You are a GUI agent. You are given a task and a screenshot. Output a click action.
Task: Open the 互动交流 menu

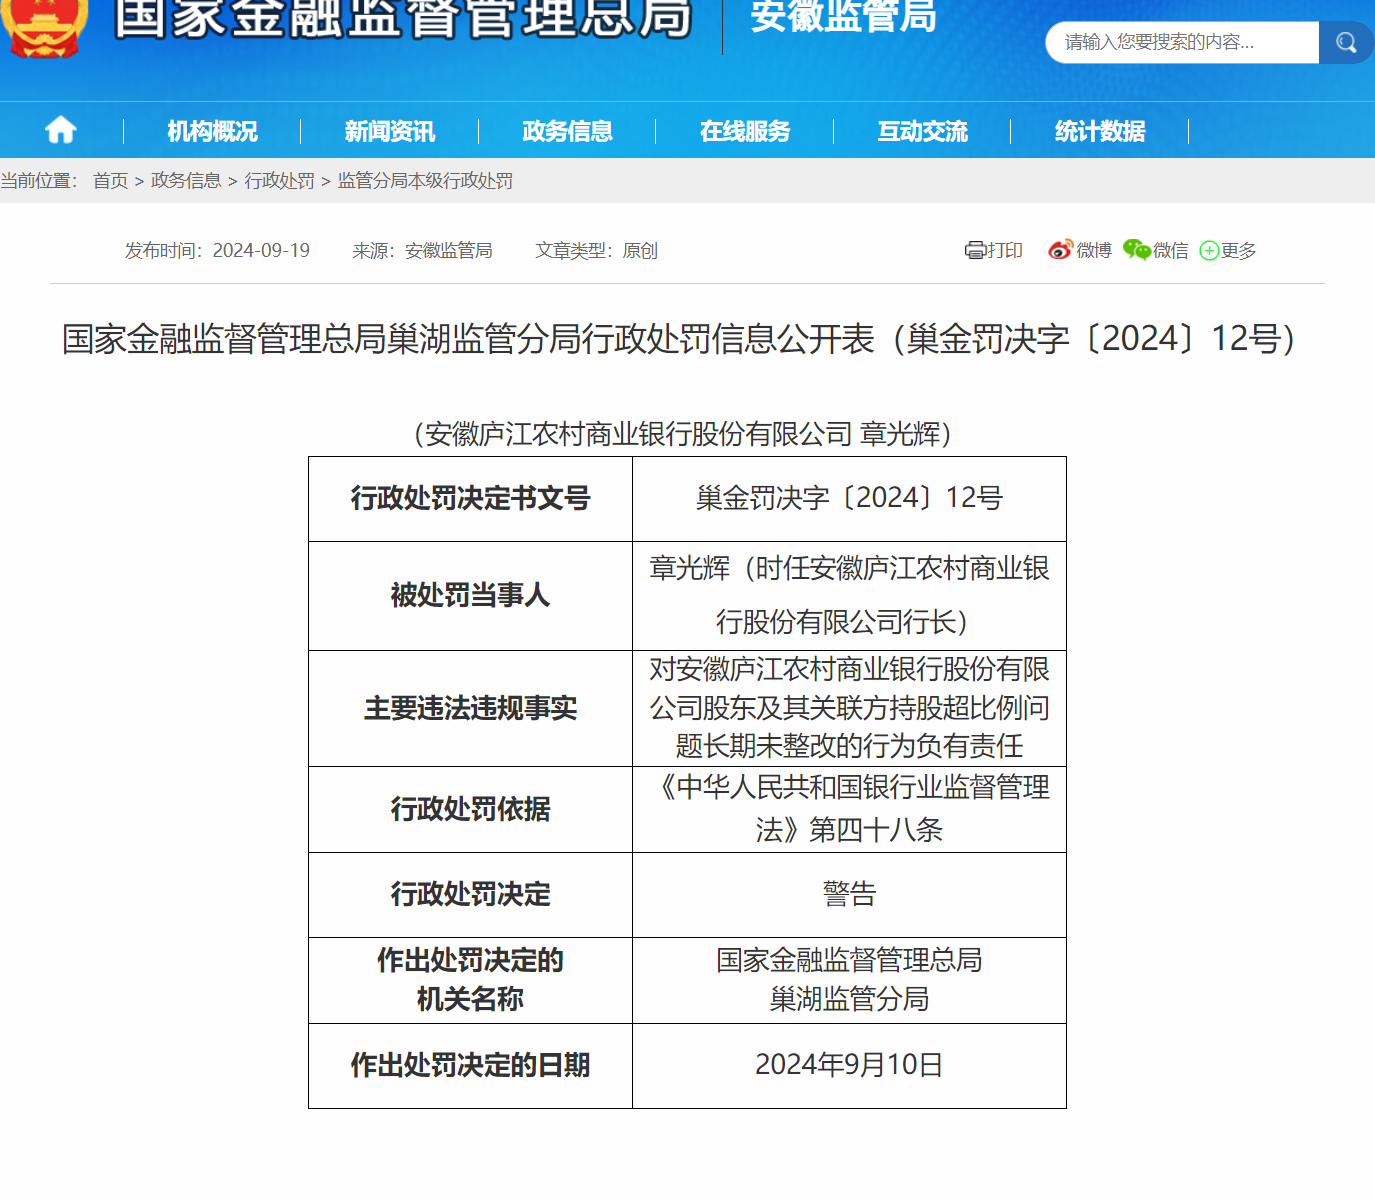[x=922, y=131]
